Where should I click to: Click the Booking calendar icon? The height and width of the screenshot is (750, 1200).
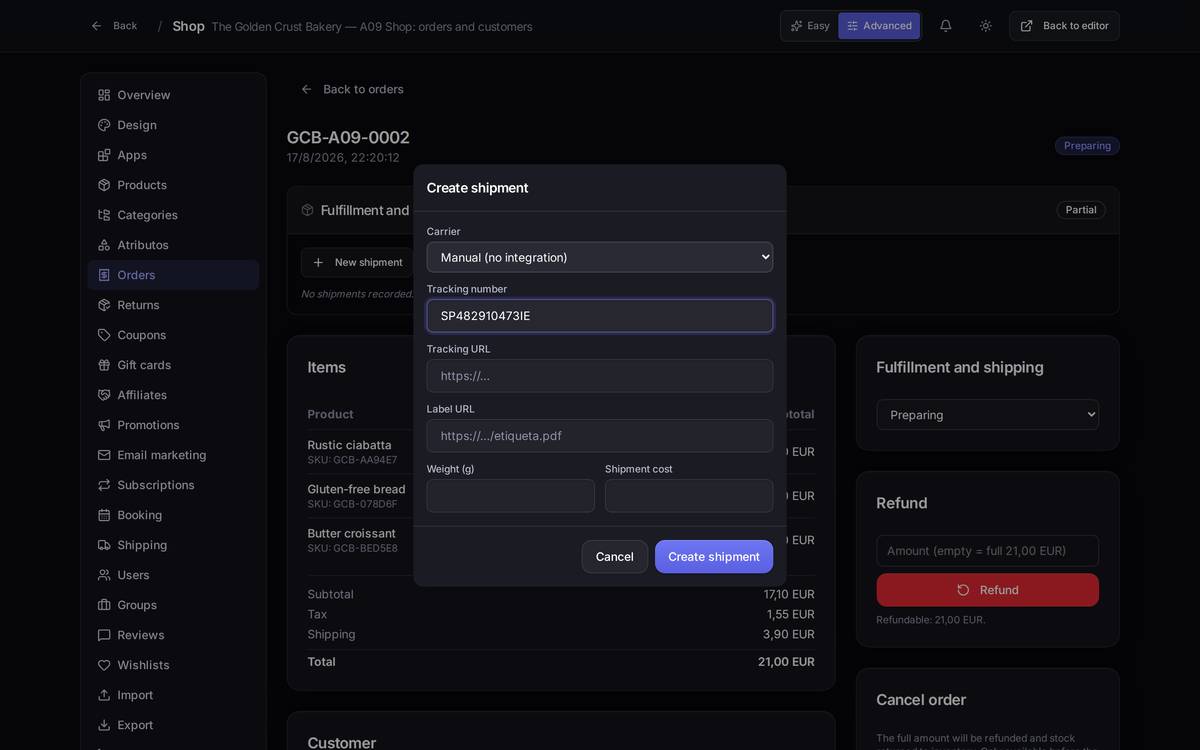[x=104, y=515]
